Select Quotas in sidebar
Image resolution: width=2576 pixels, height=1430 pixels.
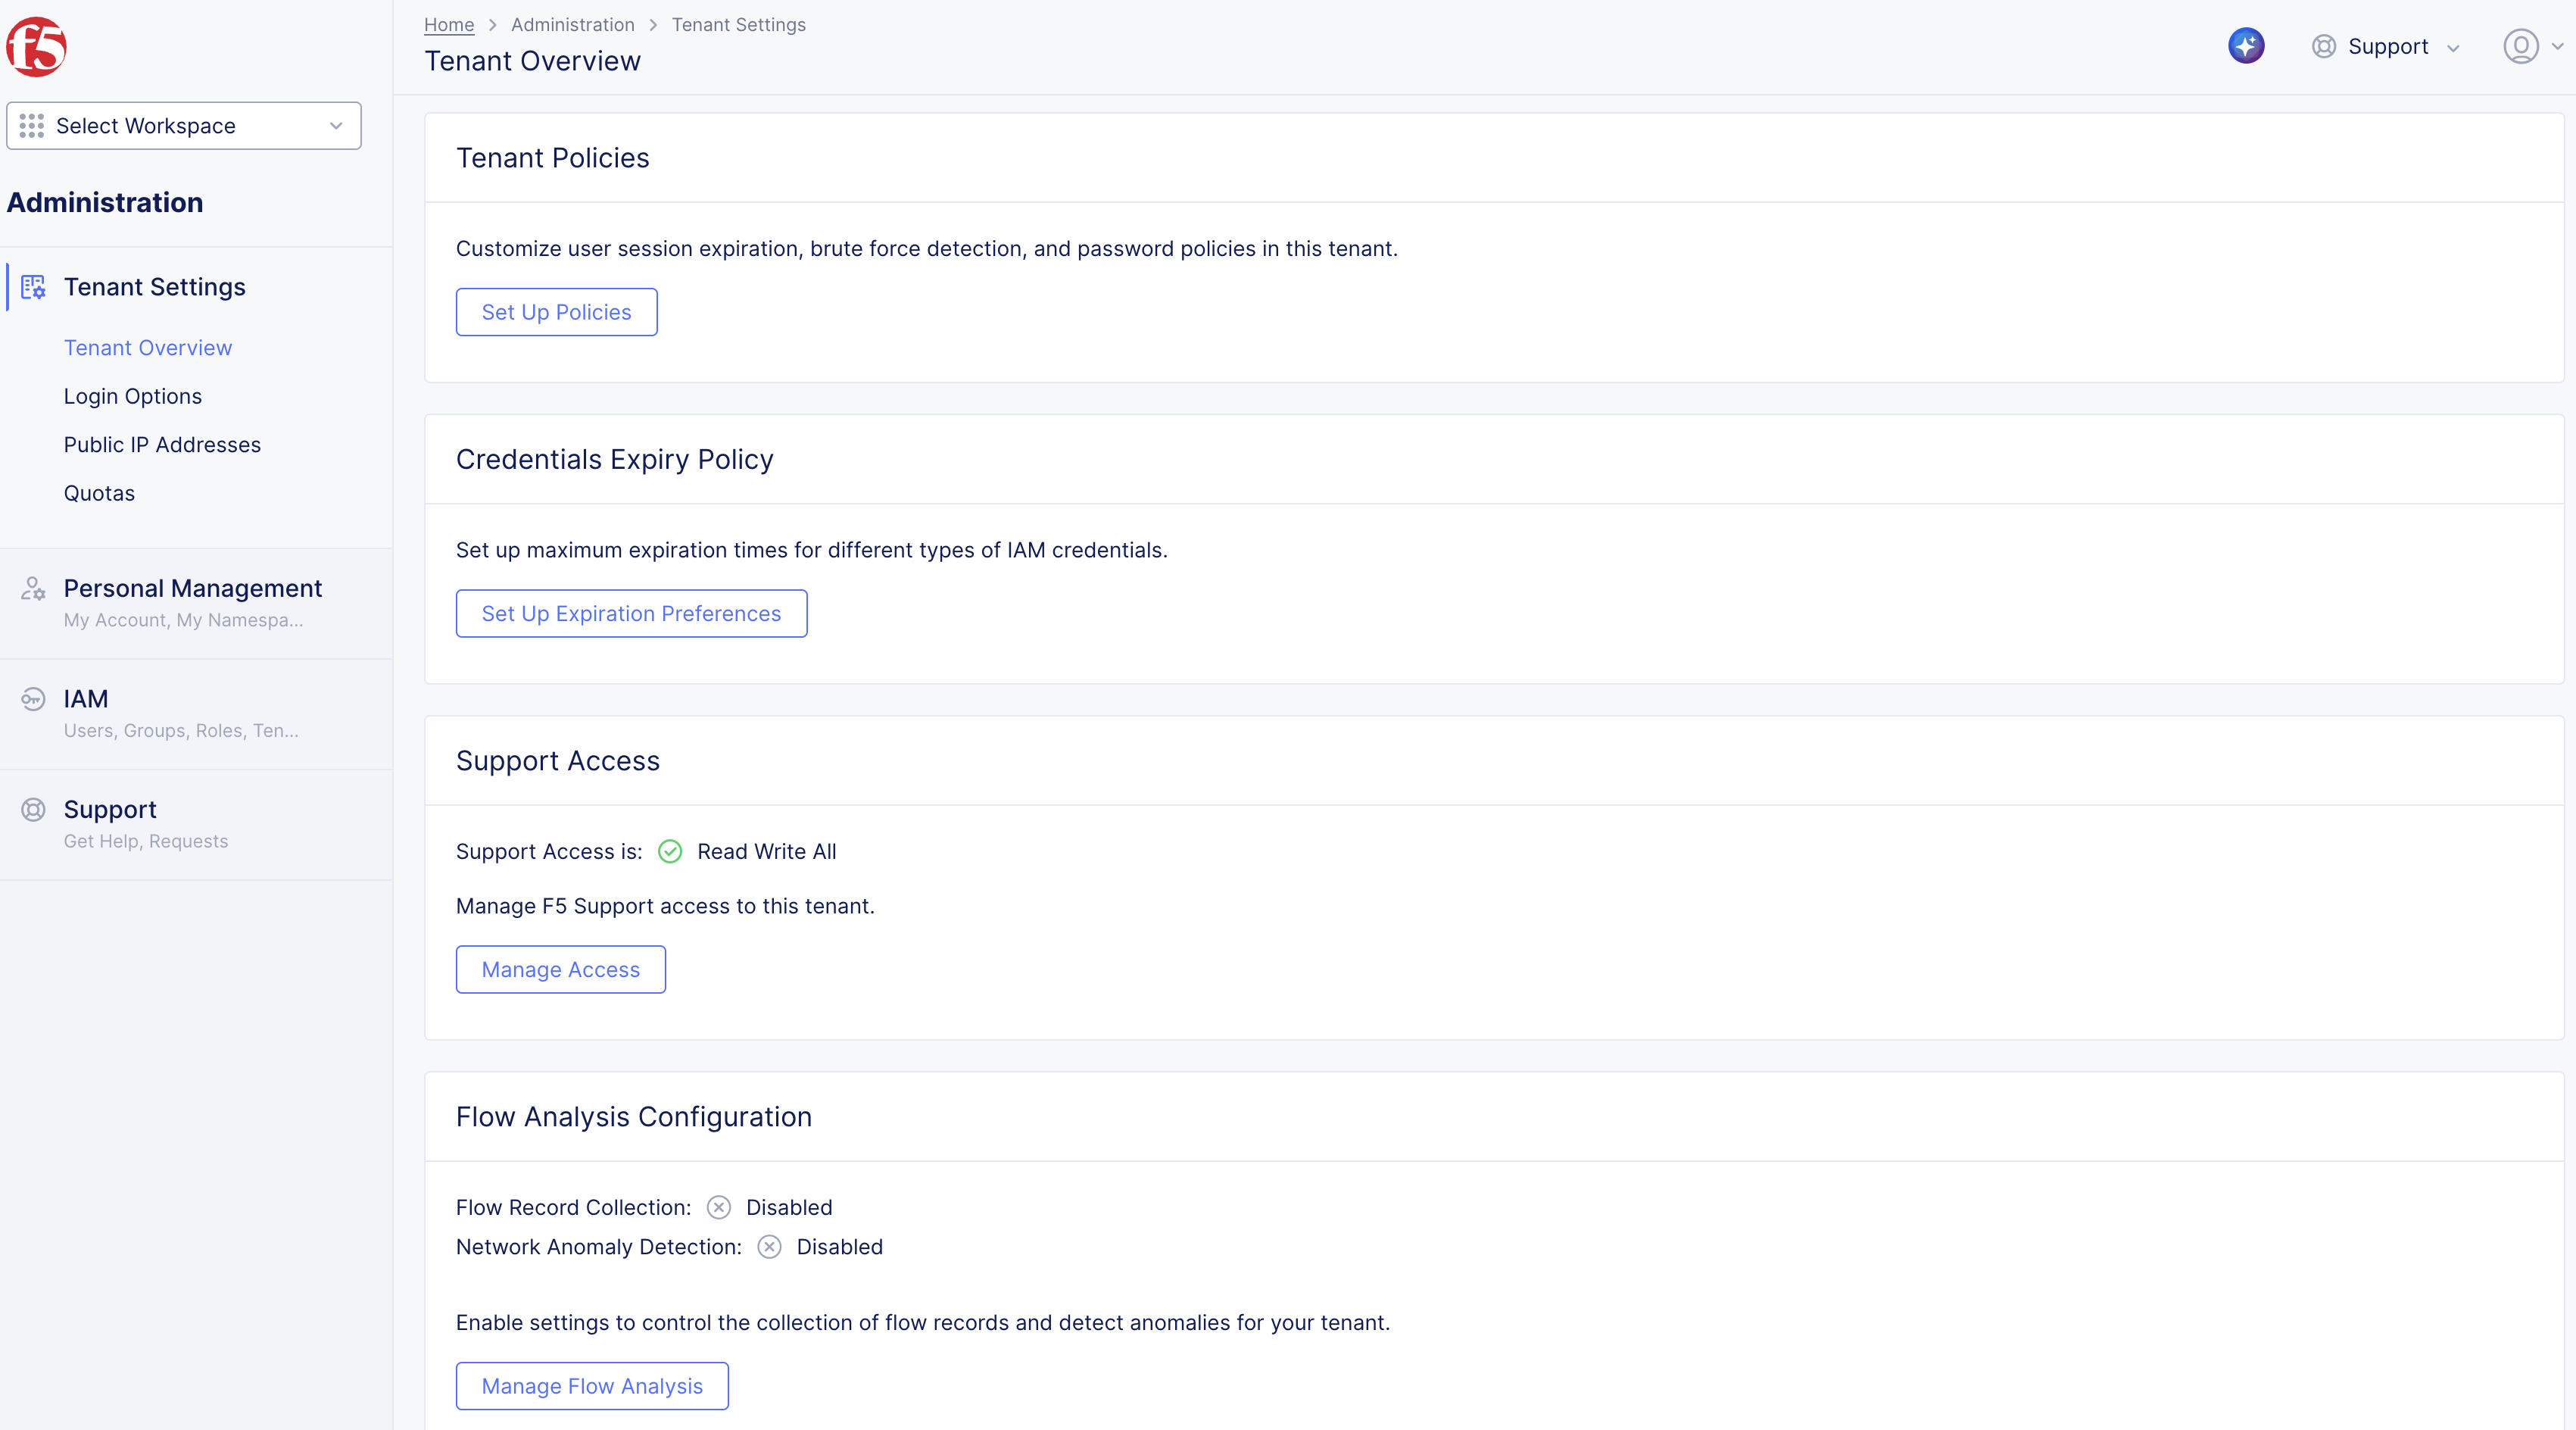pyautogui.click(x=99, y=493)
